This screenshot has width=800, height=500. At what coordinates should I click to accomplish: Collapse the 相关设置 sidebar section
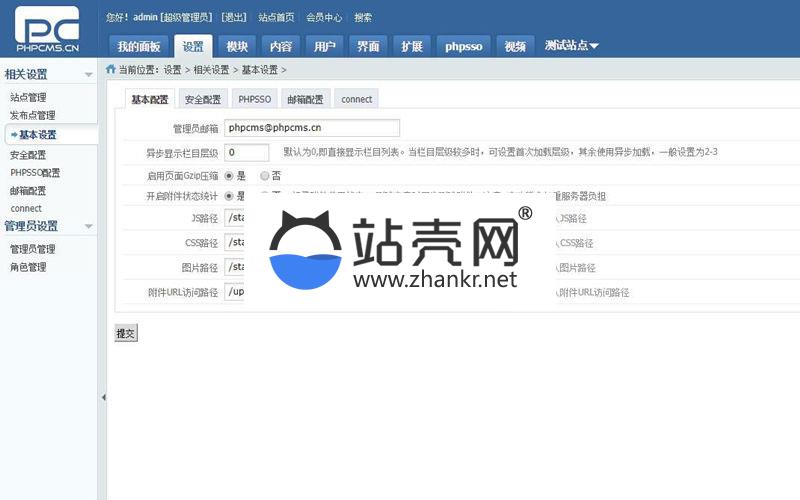pos(88,75)
